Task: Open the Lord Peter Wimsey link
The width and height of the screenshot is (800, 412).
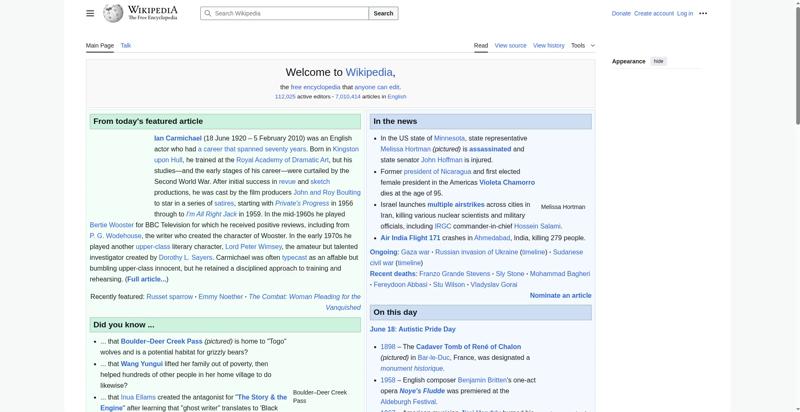Action: tap(253, 247)
